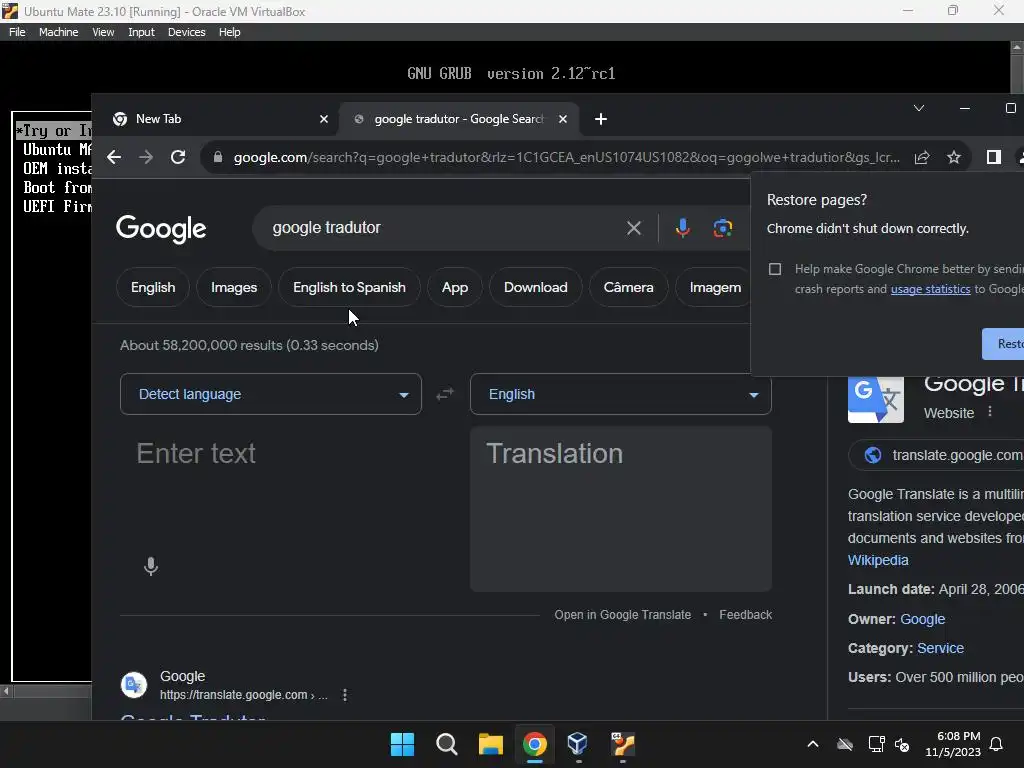
Task: Select the Câmera filter chip
Action: (628, 287)
